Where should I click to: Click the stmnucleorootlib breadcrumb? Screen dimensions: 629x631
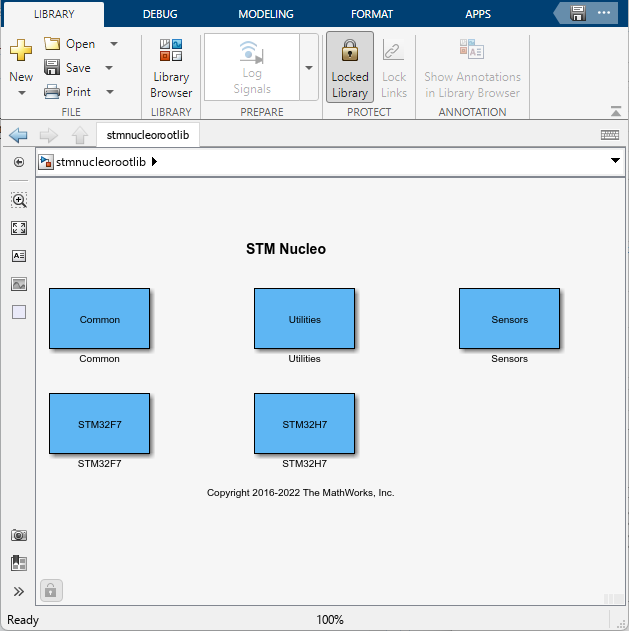(x=102, y=161)
